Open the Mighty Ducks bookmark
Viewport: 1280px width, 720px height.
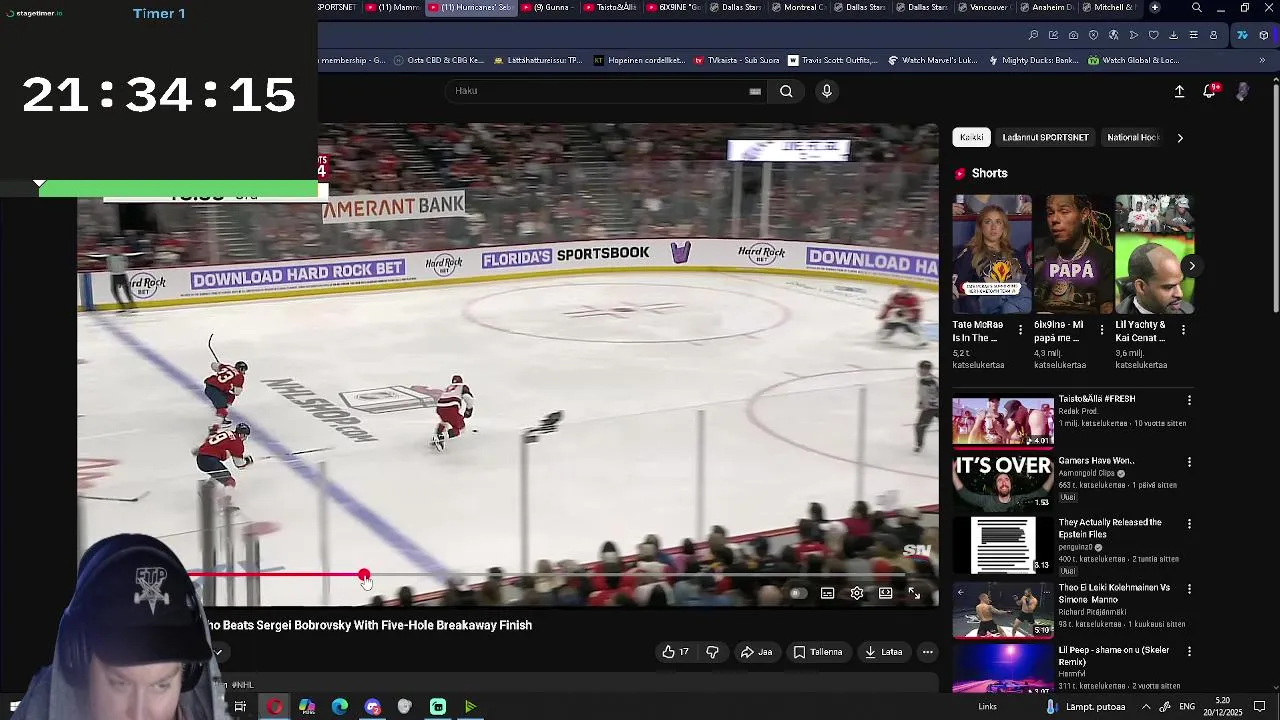point(1034,60)
